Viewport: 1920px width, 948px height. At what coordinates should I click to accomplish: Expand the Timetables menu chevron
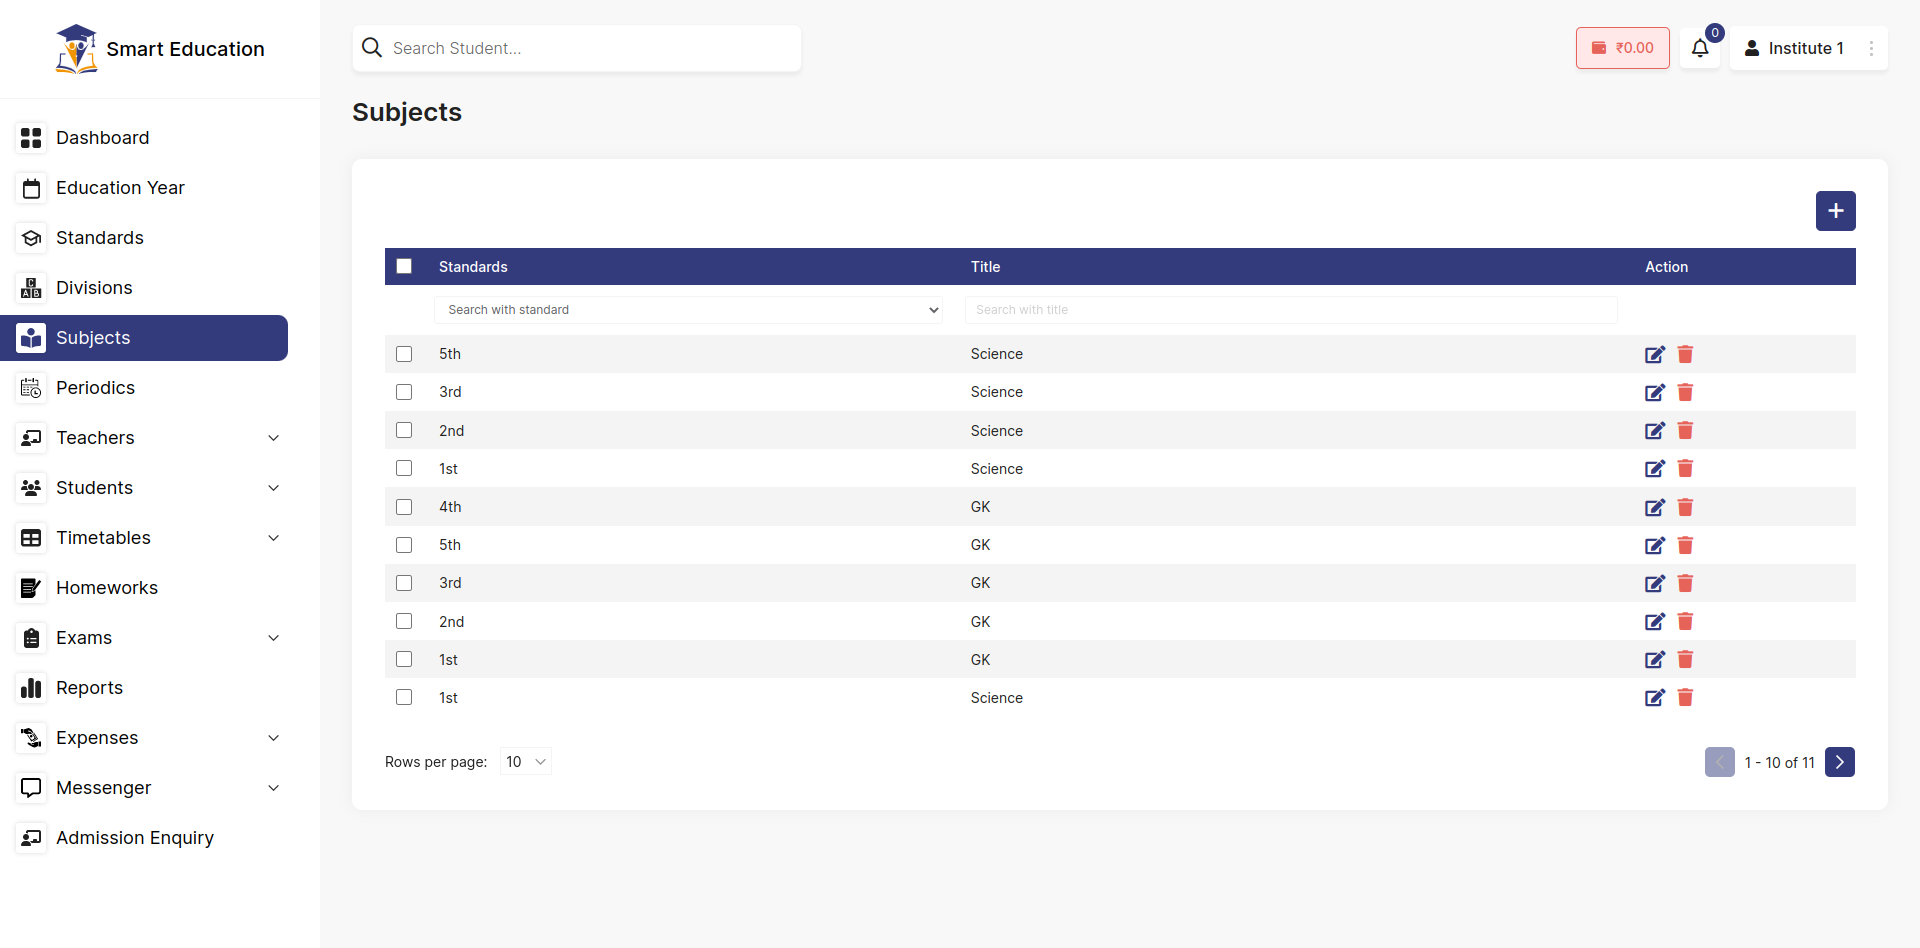(x=273, y=538)
